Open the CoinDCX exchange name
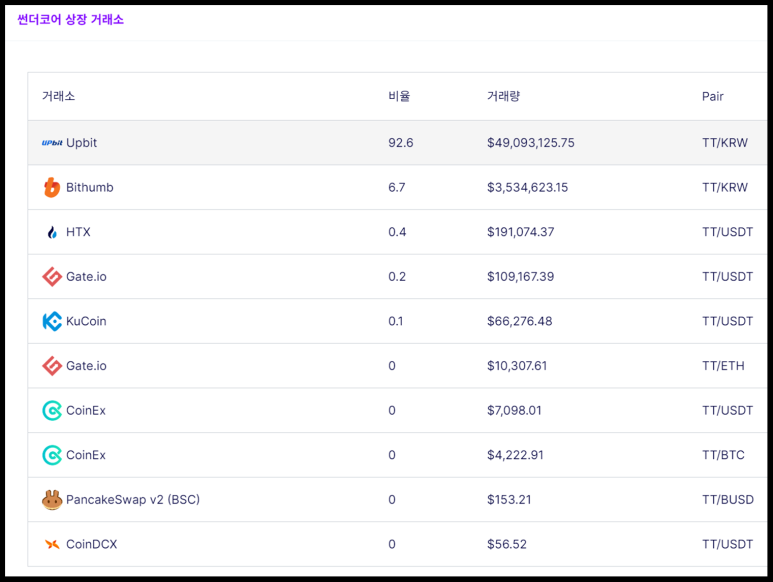 [92, 544]
